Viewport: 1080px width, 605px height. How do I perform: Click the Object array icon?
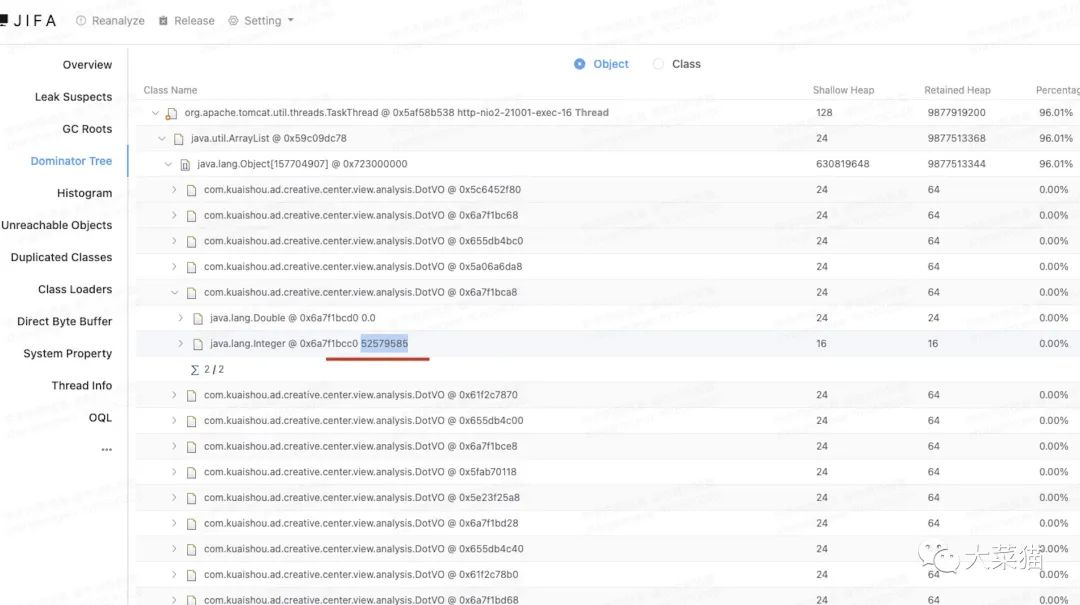click(x=185, y=165)
